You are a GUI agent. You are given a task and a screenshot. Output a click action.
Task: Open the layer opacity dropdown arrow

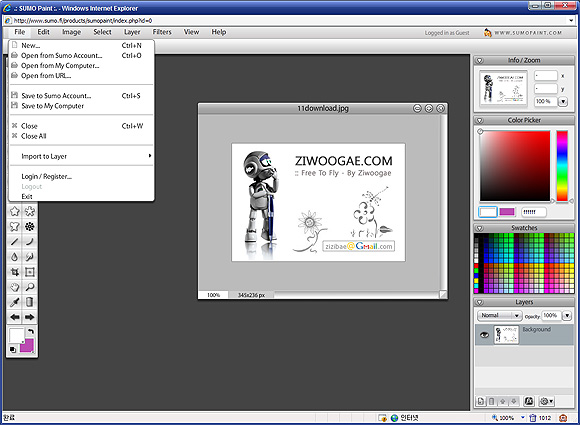pyautogui.click(x=567, y=316)
